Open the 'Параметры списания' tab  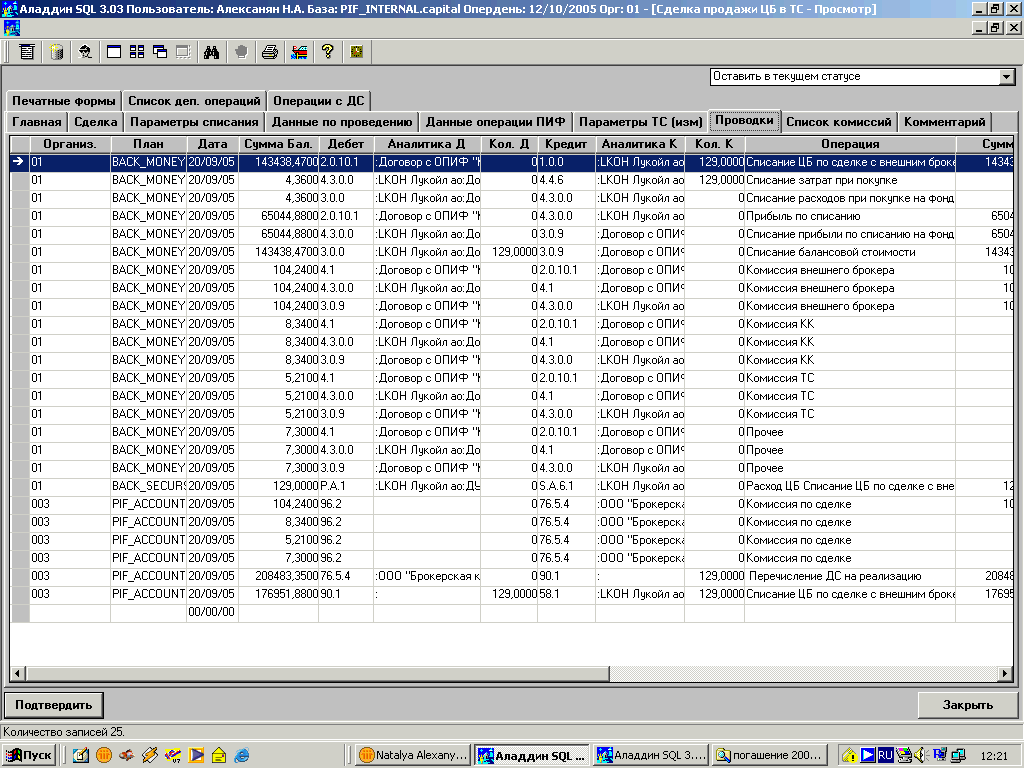(x=194, y=121)
